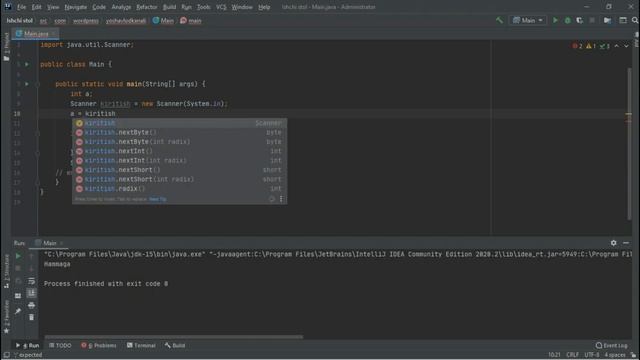Click the UTF-8 encoding status item
640x360 pixels.
(591, 355)
